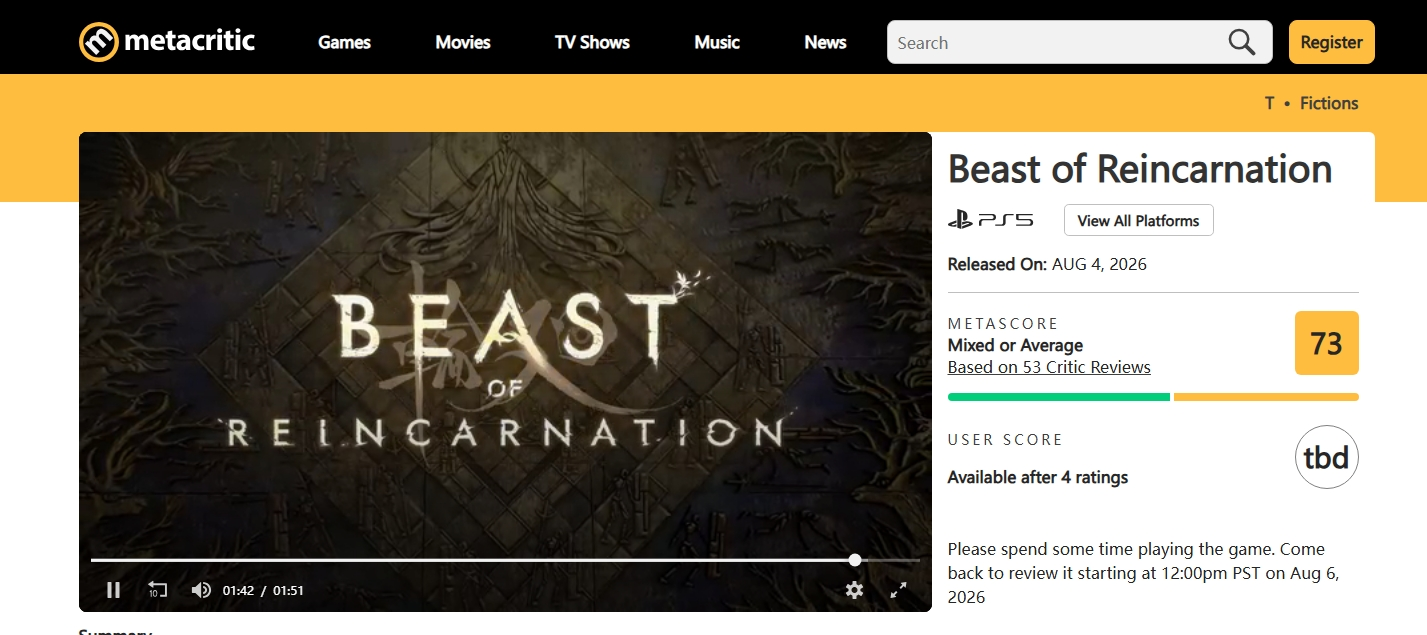Pause the trailer video

(114, 590)
